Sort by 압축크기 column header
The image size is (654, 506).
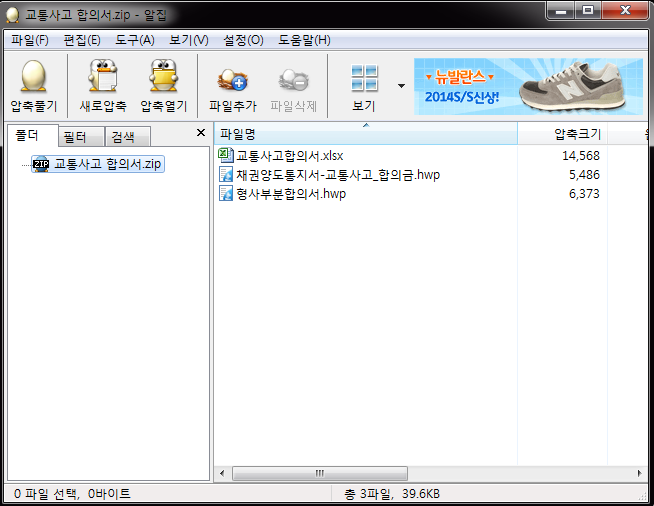click(562, 134)
